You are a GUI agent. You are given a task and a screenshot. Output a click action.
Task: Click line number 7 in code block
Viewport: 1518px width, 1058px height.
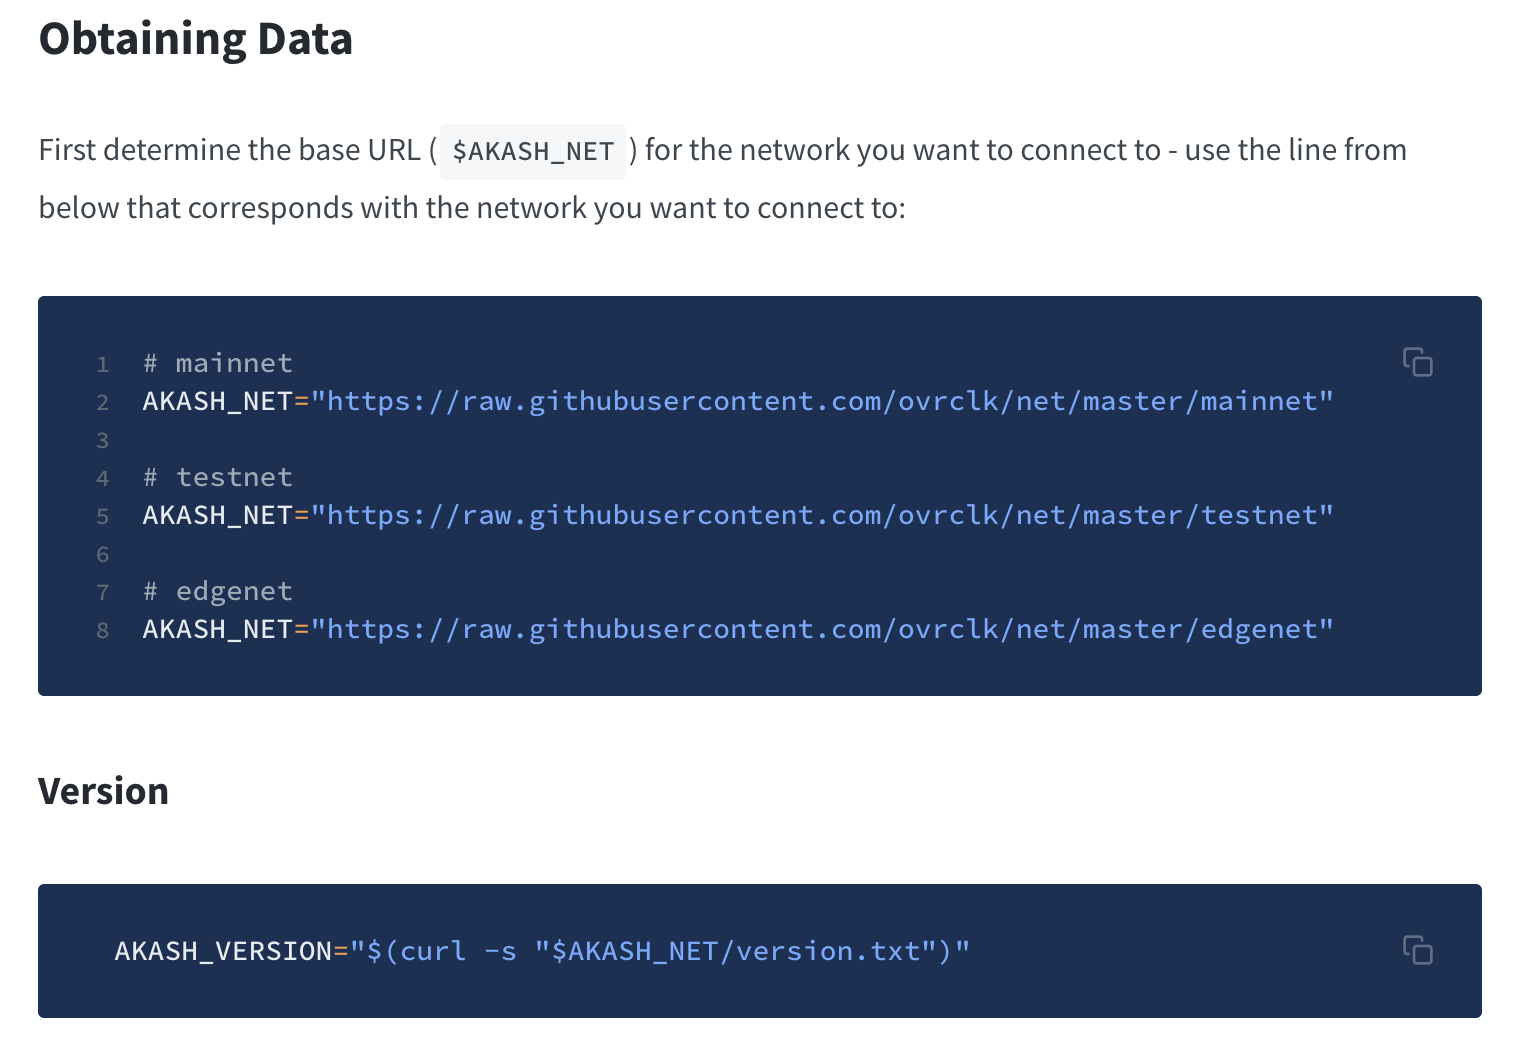coord(102,592)
